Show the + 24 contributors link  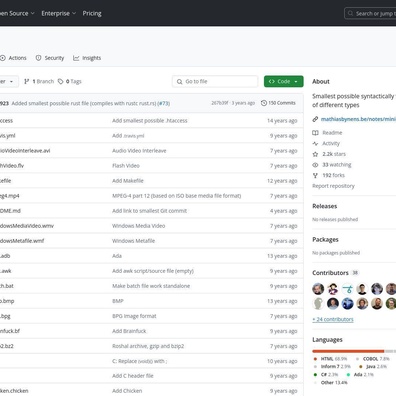333,319
